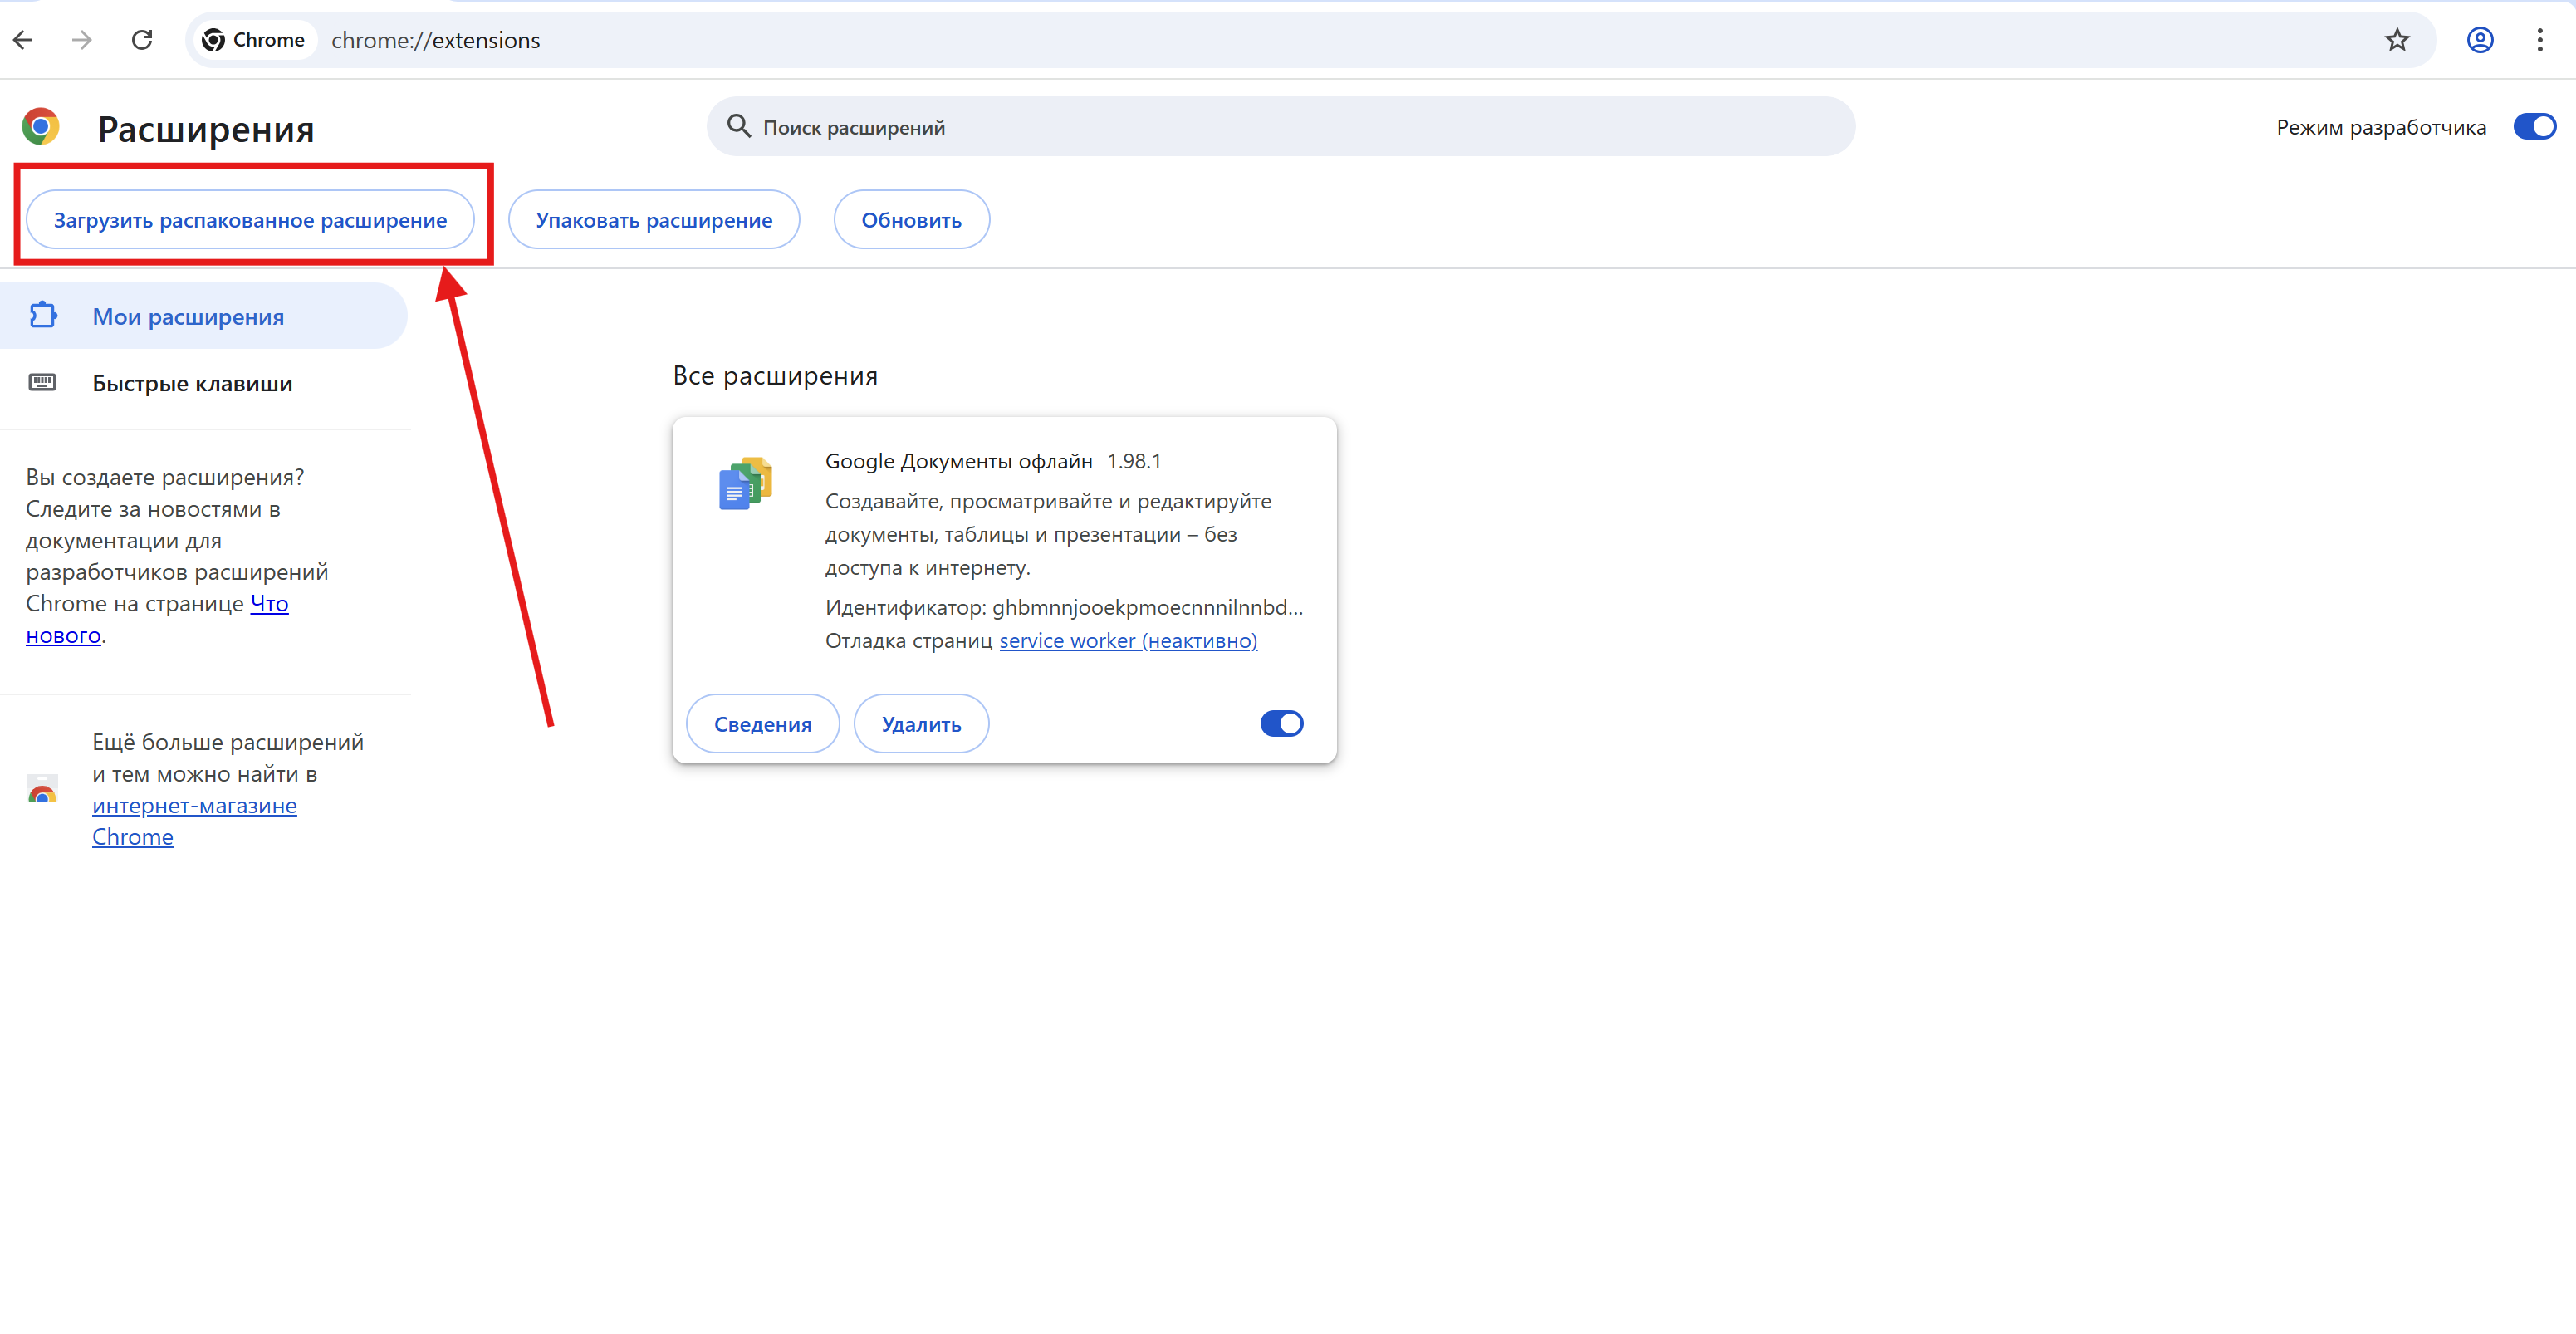
Task: Disable Режим разработчика toggle
Action: (2534, 126)
